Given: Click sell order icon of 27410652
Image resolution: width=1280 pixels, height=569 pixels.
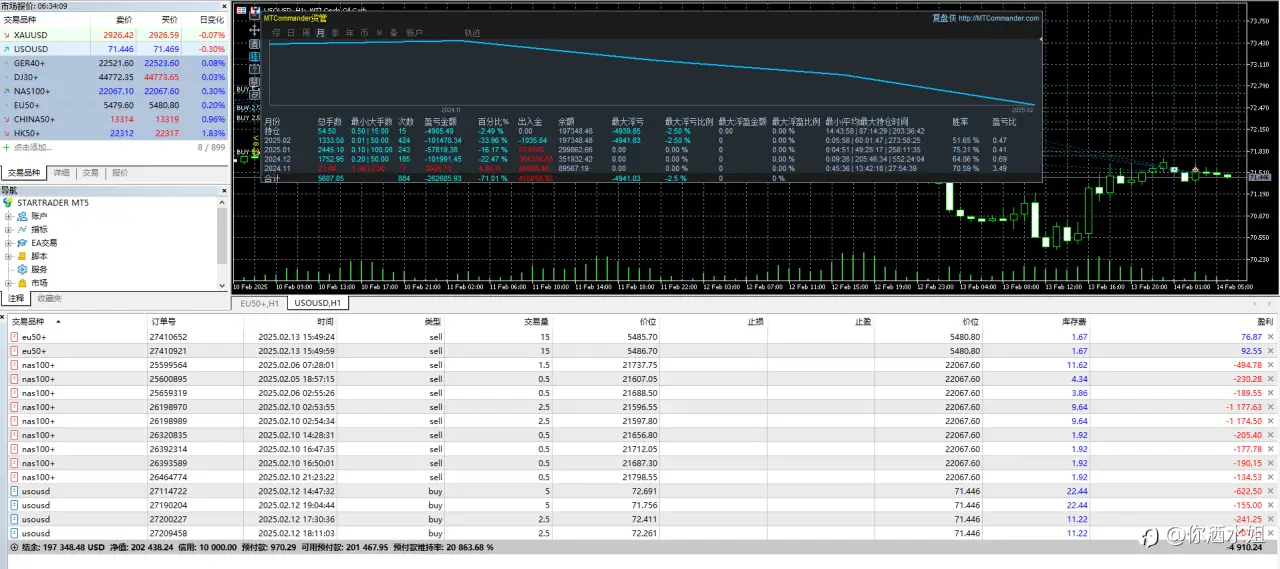Looking at the screenshot, I should pyautogui.click(x=13, y=337).
